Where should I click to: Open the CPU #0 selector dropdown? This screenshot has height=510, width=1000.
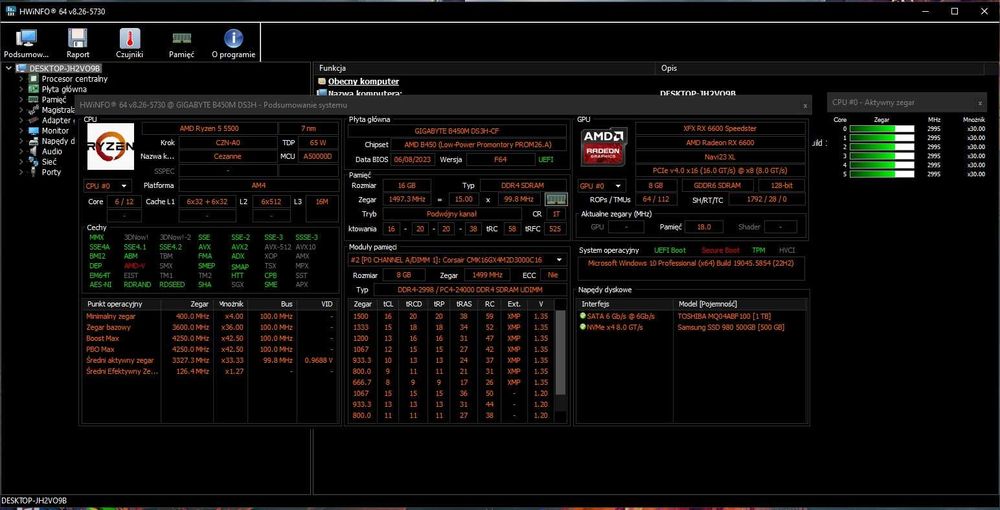[108, 186]
